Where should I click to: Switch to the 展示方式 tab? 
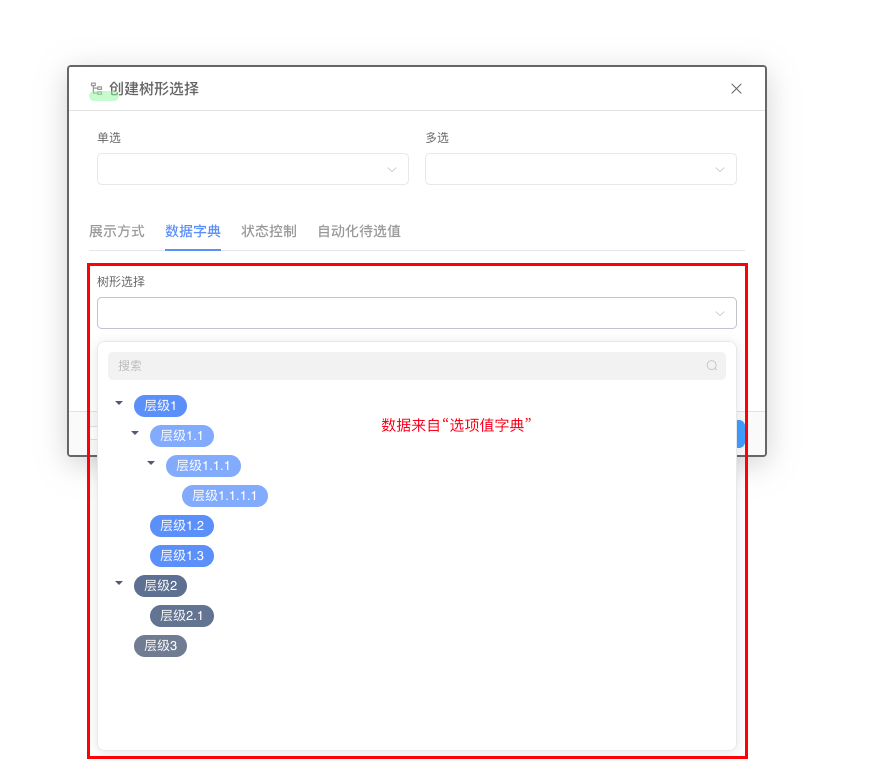click(116, 231)
